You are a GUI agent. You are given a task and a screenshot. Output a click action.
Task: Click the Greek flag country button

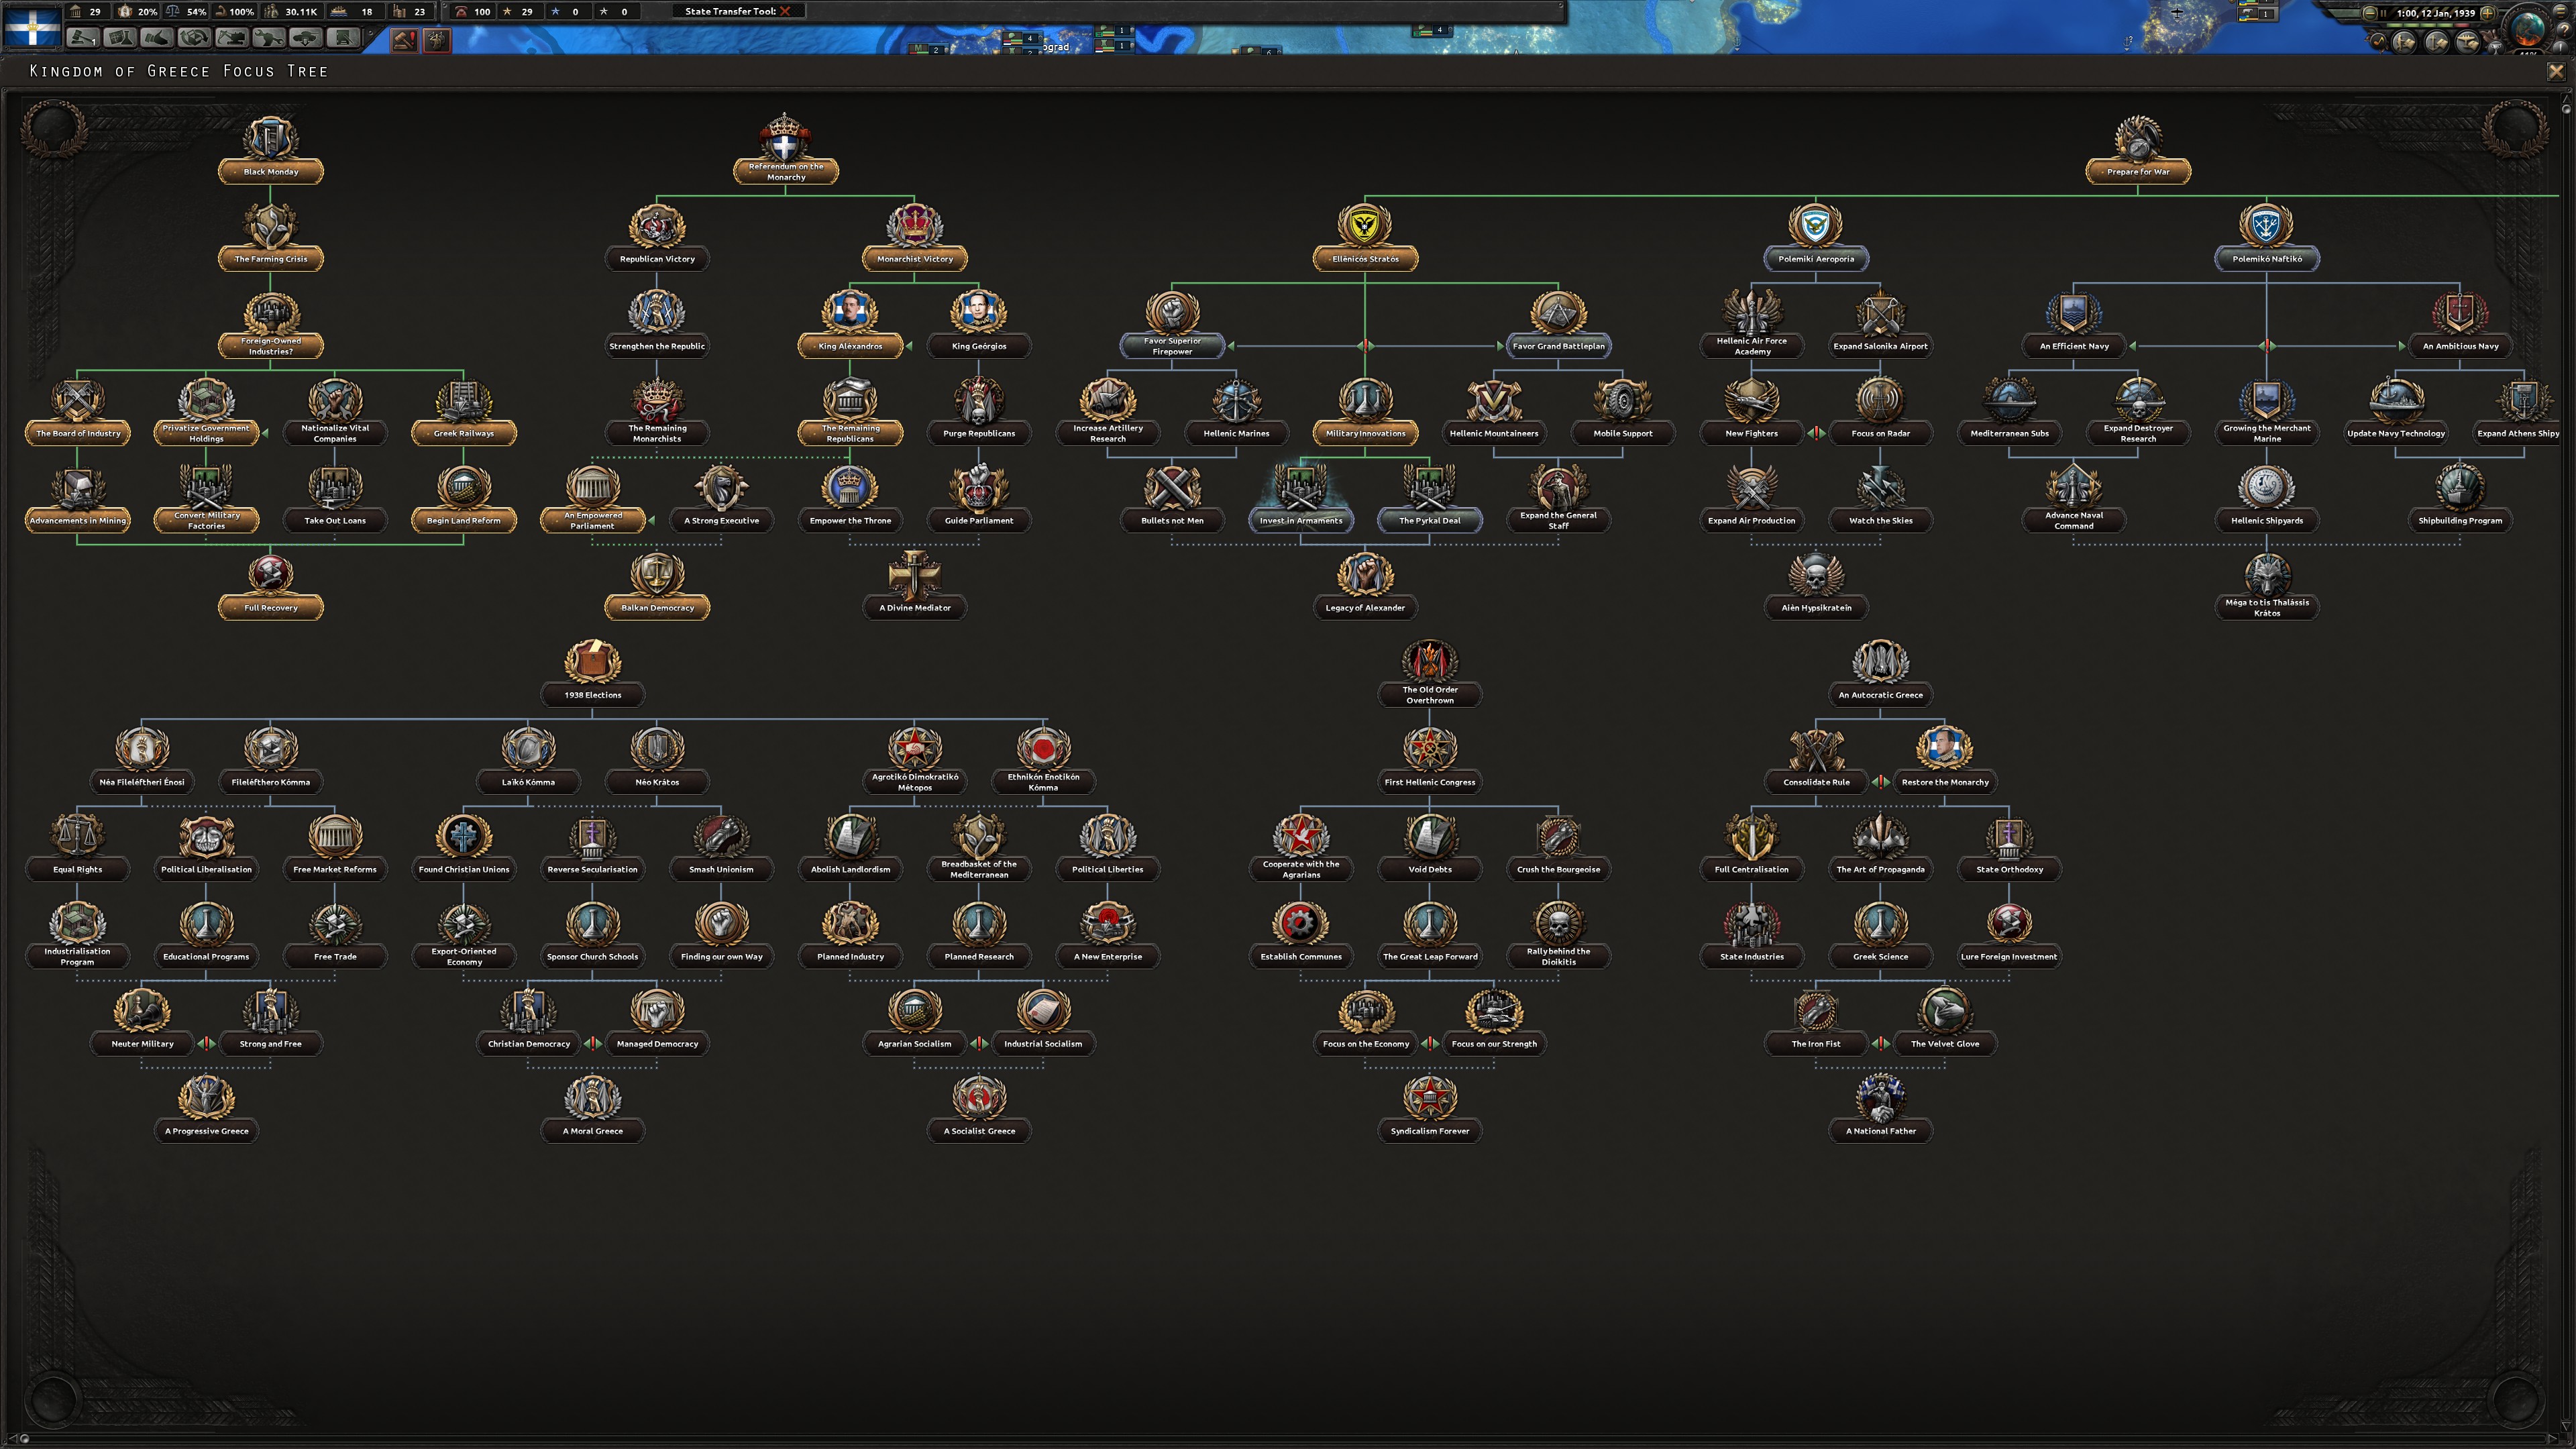coord(32,27)
